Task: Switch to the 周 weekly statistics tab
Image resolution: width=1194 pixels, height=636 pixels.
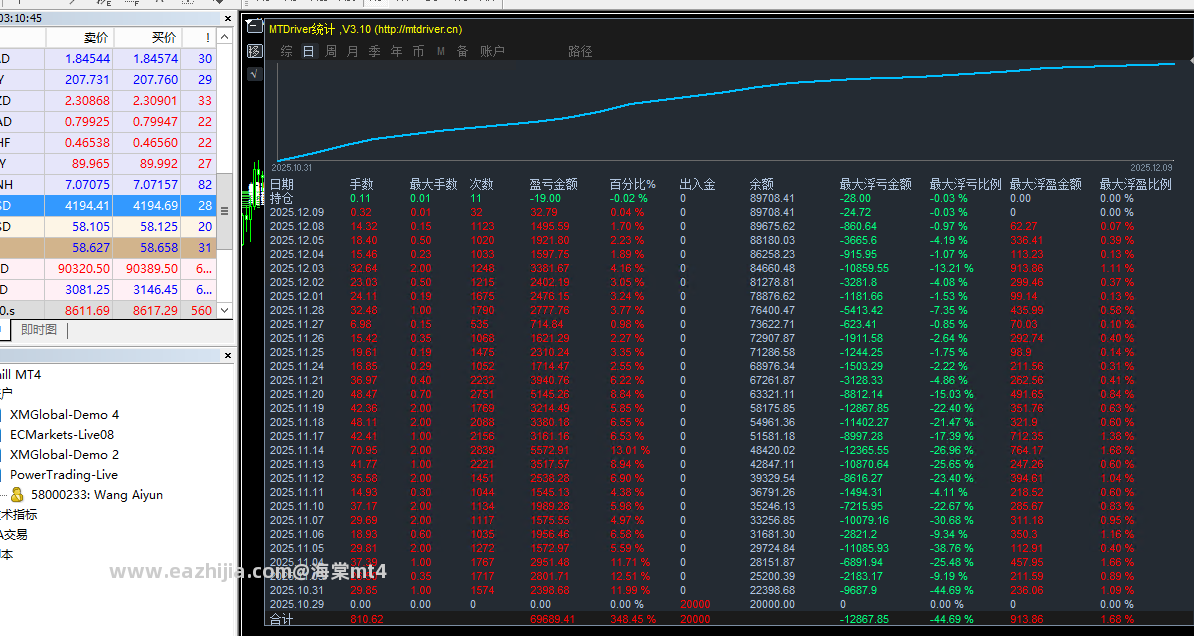Action: click(330, 51)
